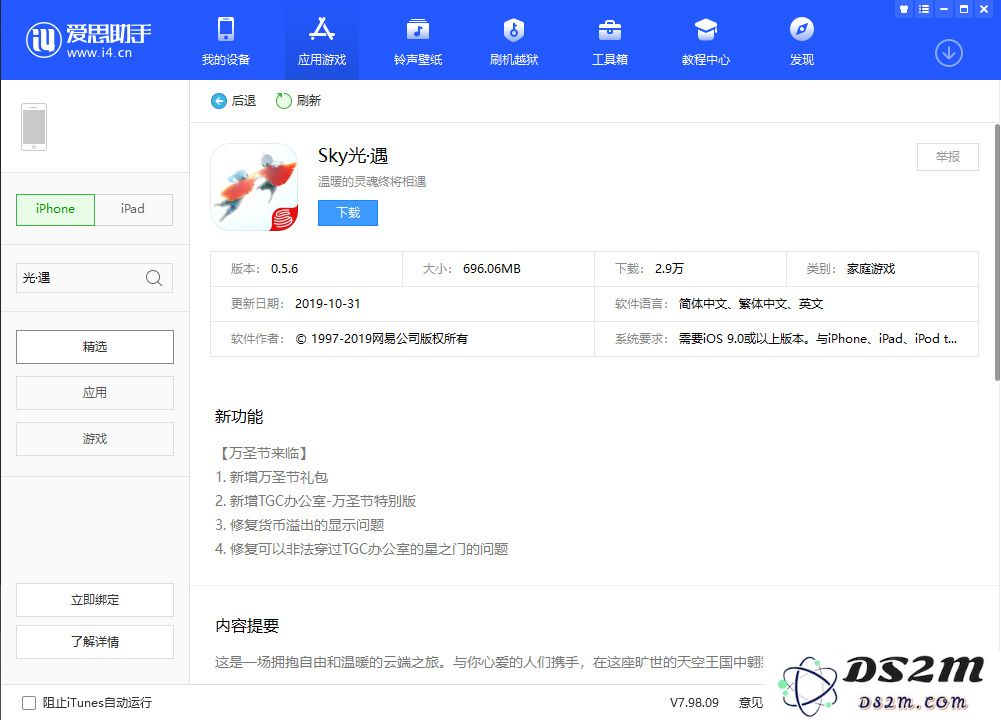Click 立即绑定 bind now button
Screen dimensions: 1001x720
pyautogui.click(x=94, y=600)
